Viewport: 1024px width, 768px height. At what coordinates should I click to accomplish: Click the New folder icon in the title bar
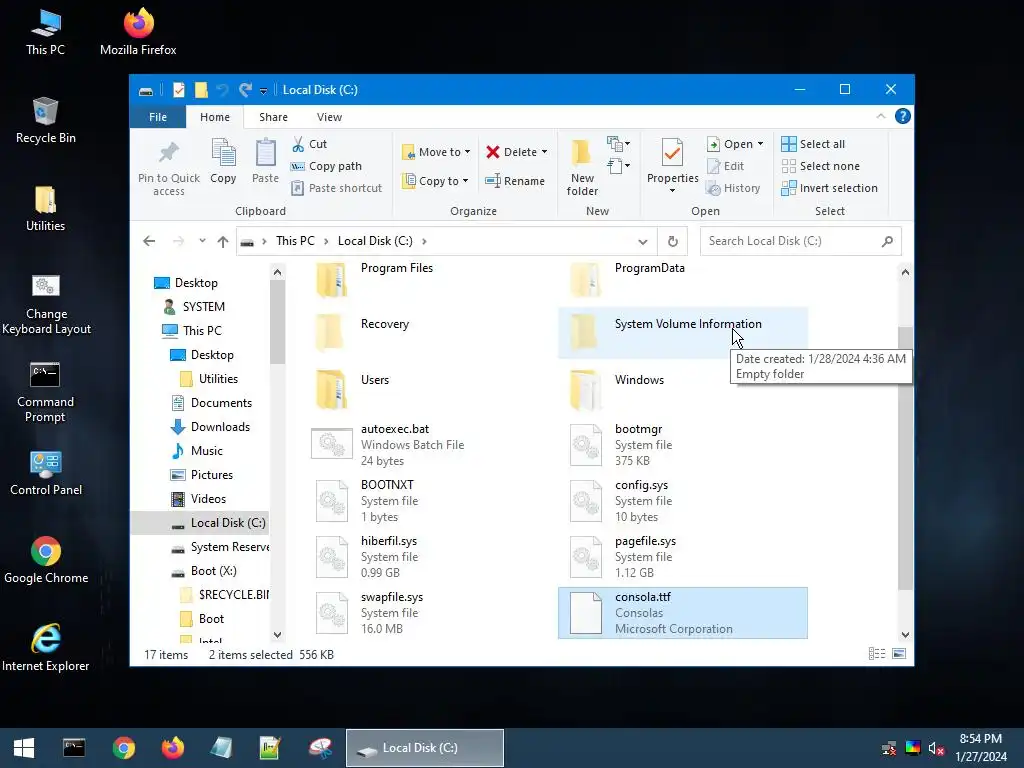click(x=201, y=89)
